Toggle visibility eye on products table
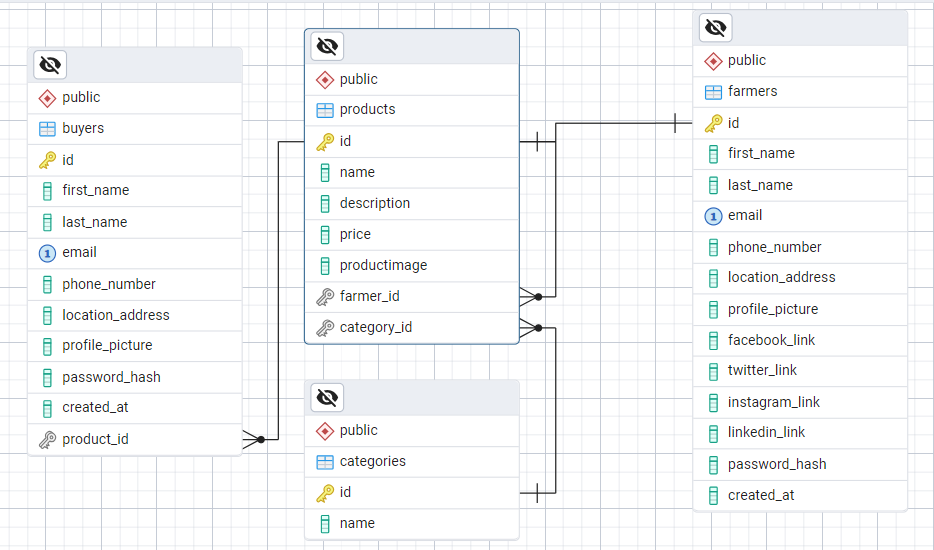The height and width of the screenshot is (550, 934). coord(327,46)
